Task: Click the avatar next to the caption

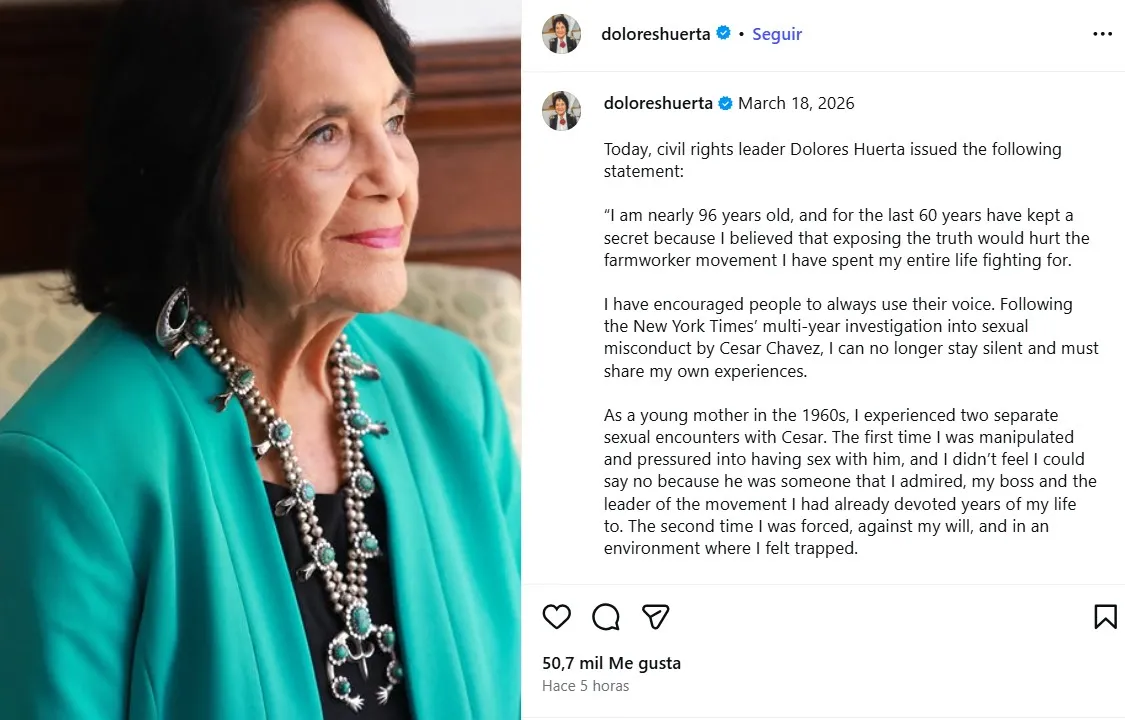Action: (561, 111)
